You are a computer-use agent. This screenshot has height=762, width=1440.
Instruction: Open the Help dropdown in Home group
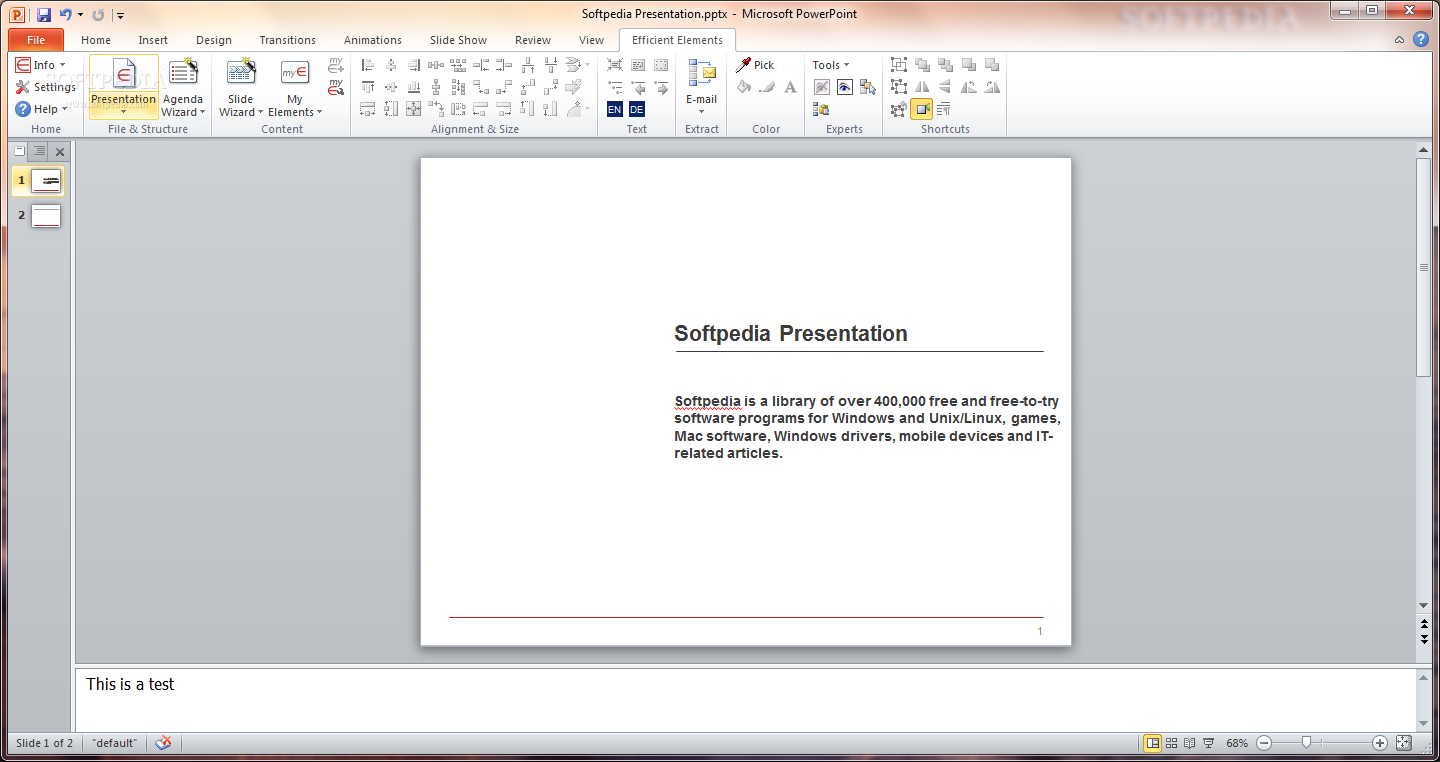tap(41, 109)
